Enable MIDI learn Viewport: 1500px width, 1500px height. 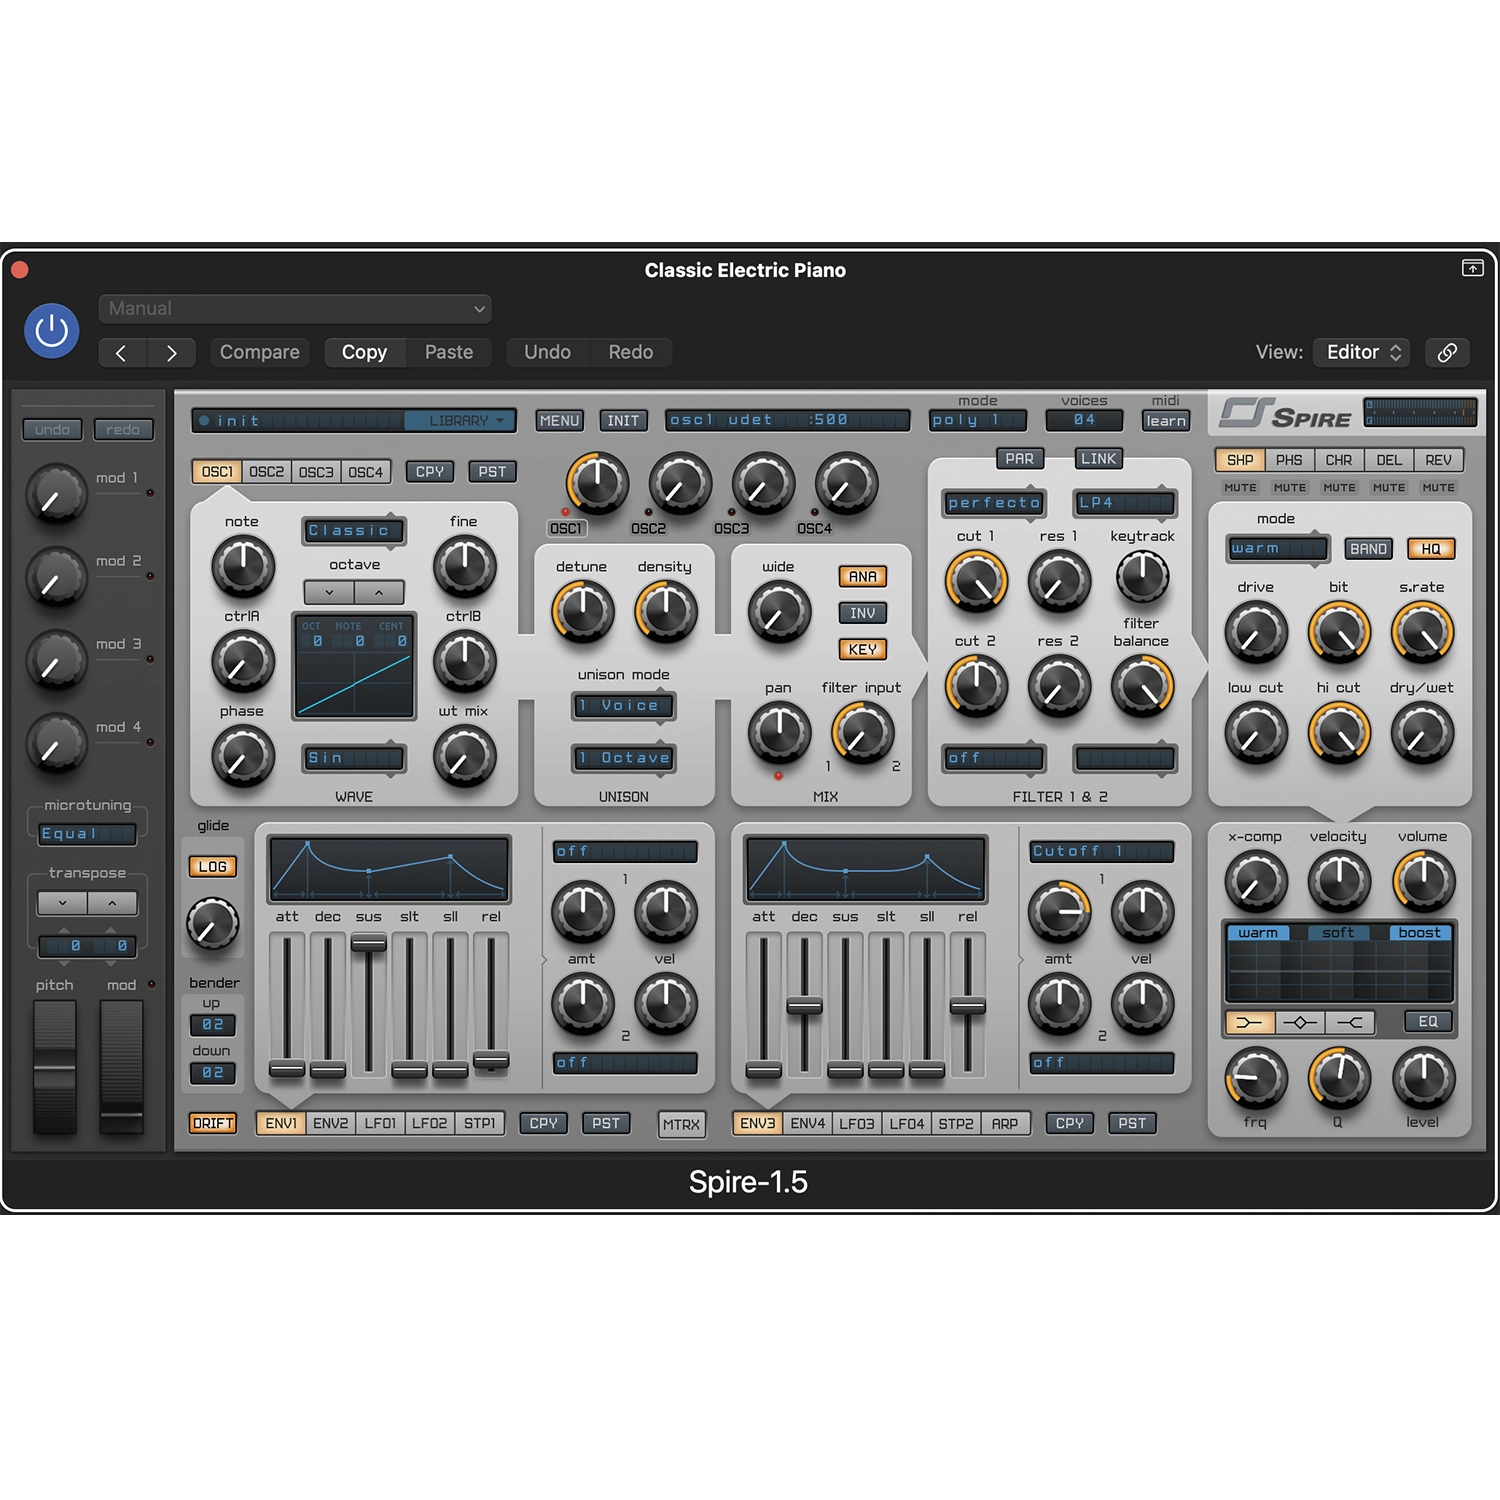(x=1166, y=420)
